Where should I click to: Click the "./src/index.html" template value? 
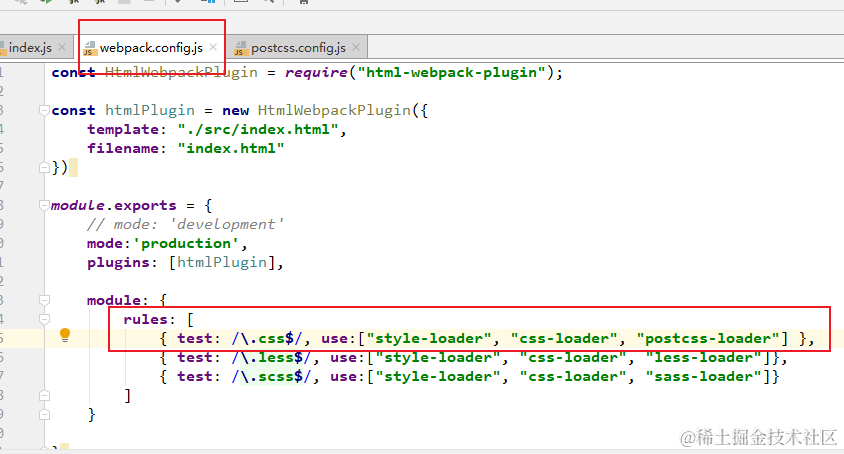(258, 129)
